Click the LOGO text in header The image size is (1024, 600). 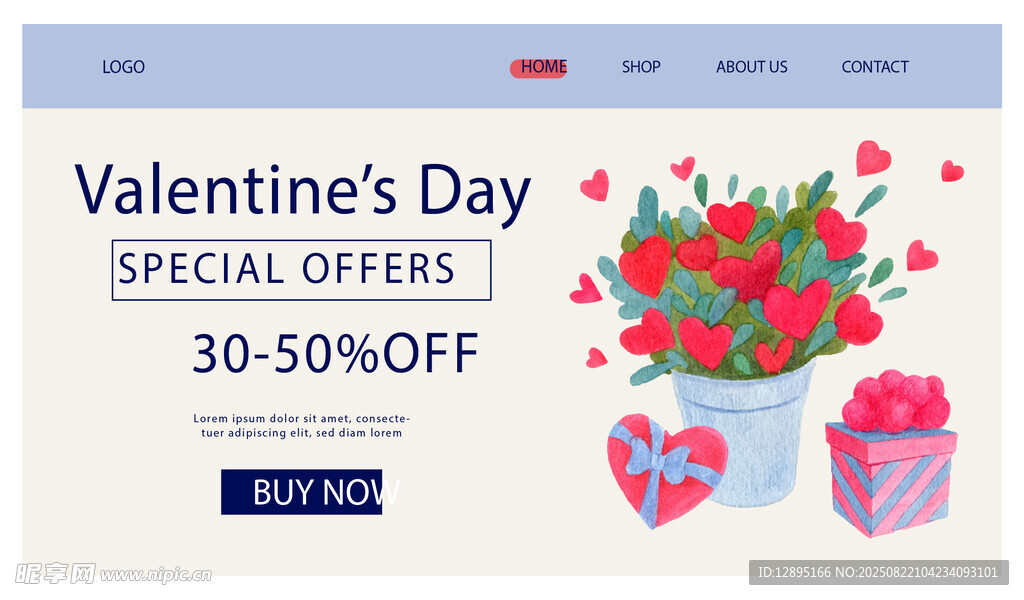pyautogui.click(x=123, y=67)
